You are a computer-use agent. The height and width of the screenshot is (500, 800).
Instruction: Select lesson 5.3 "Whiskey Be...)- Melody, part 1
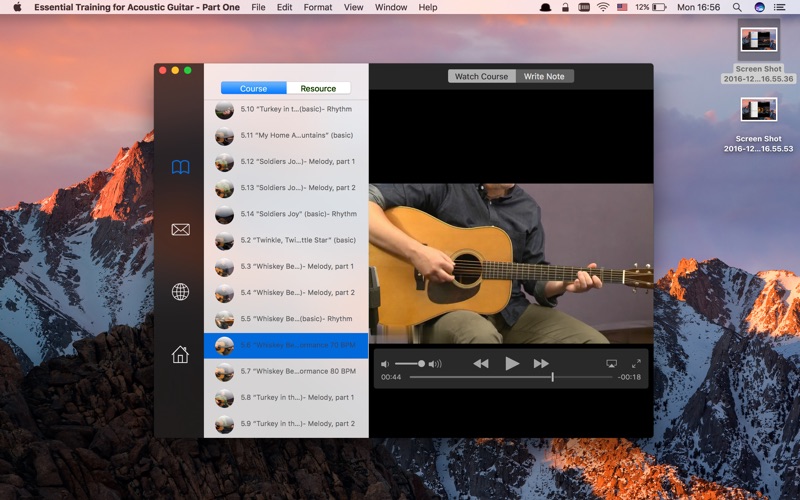(x=286, y=267)
